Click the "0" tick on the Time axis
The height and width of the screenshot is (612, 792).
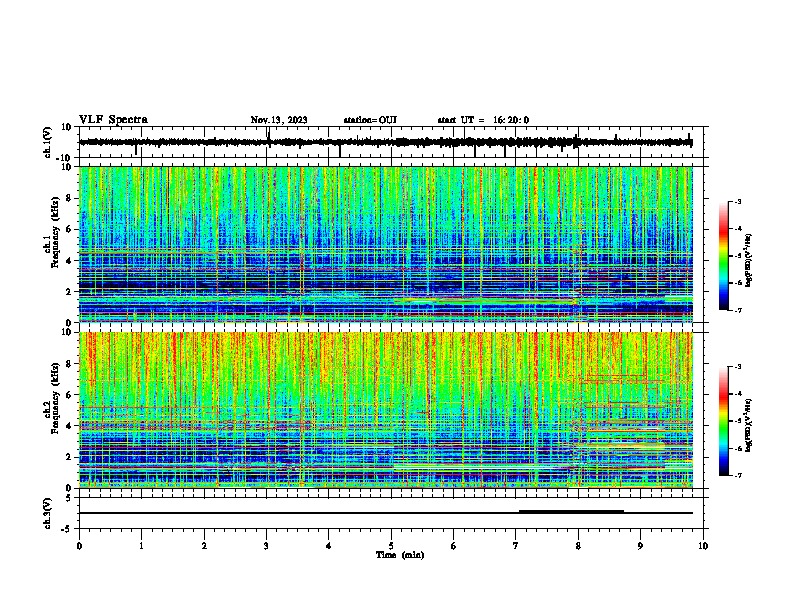[79, 546]
